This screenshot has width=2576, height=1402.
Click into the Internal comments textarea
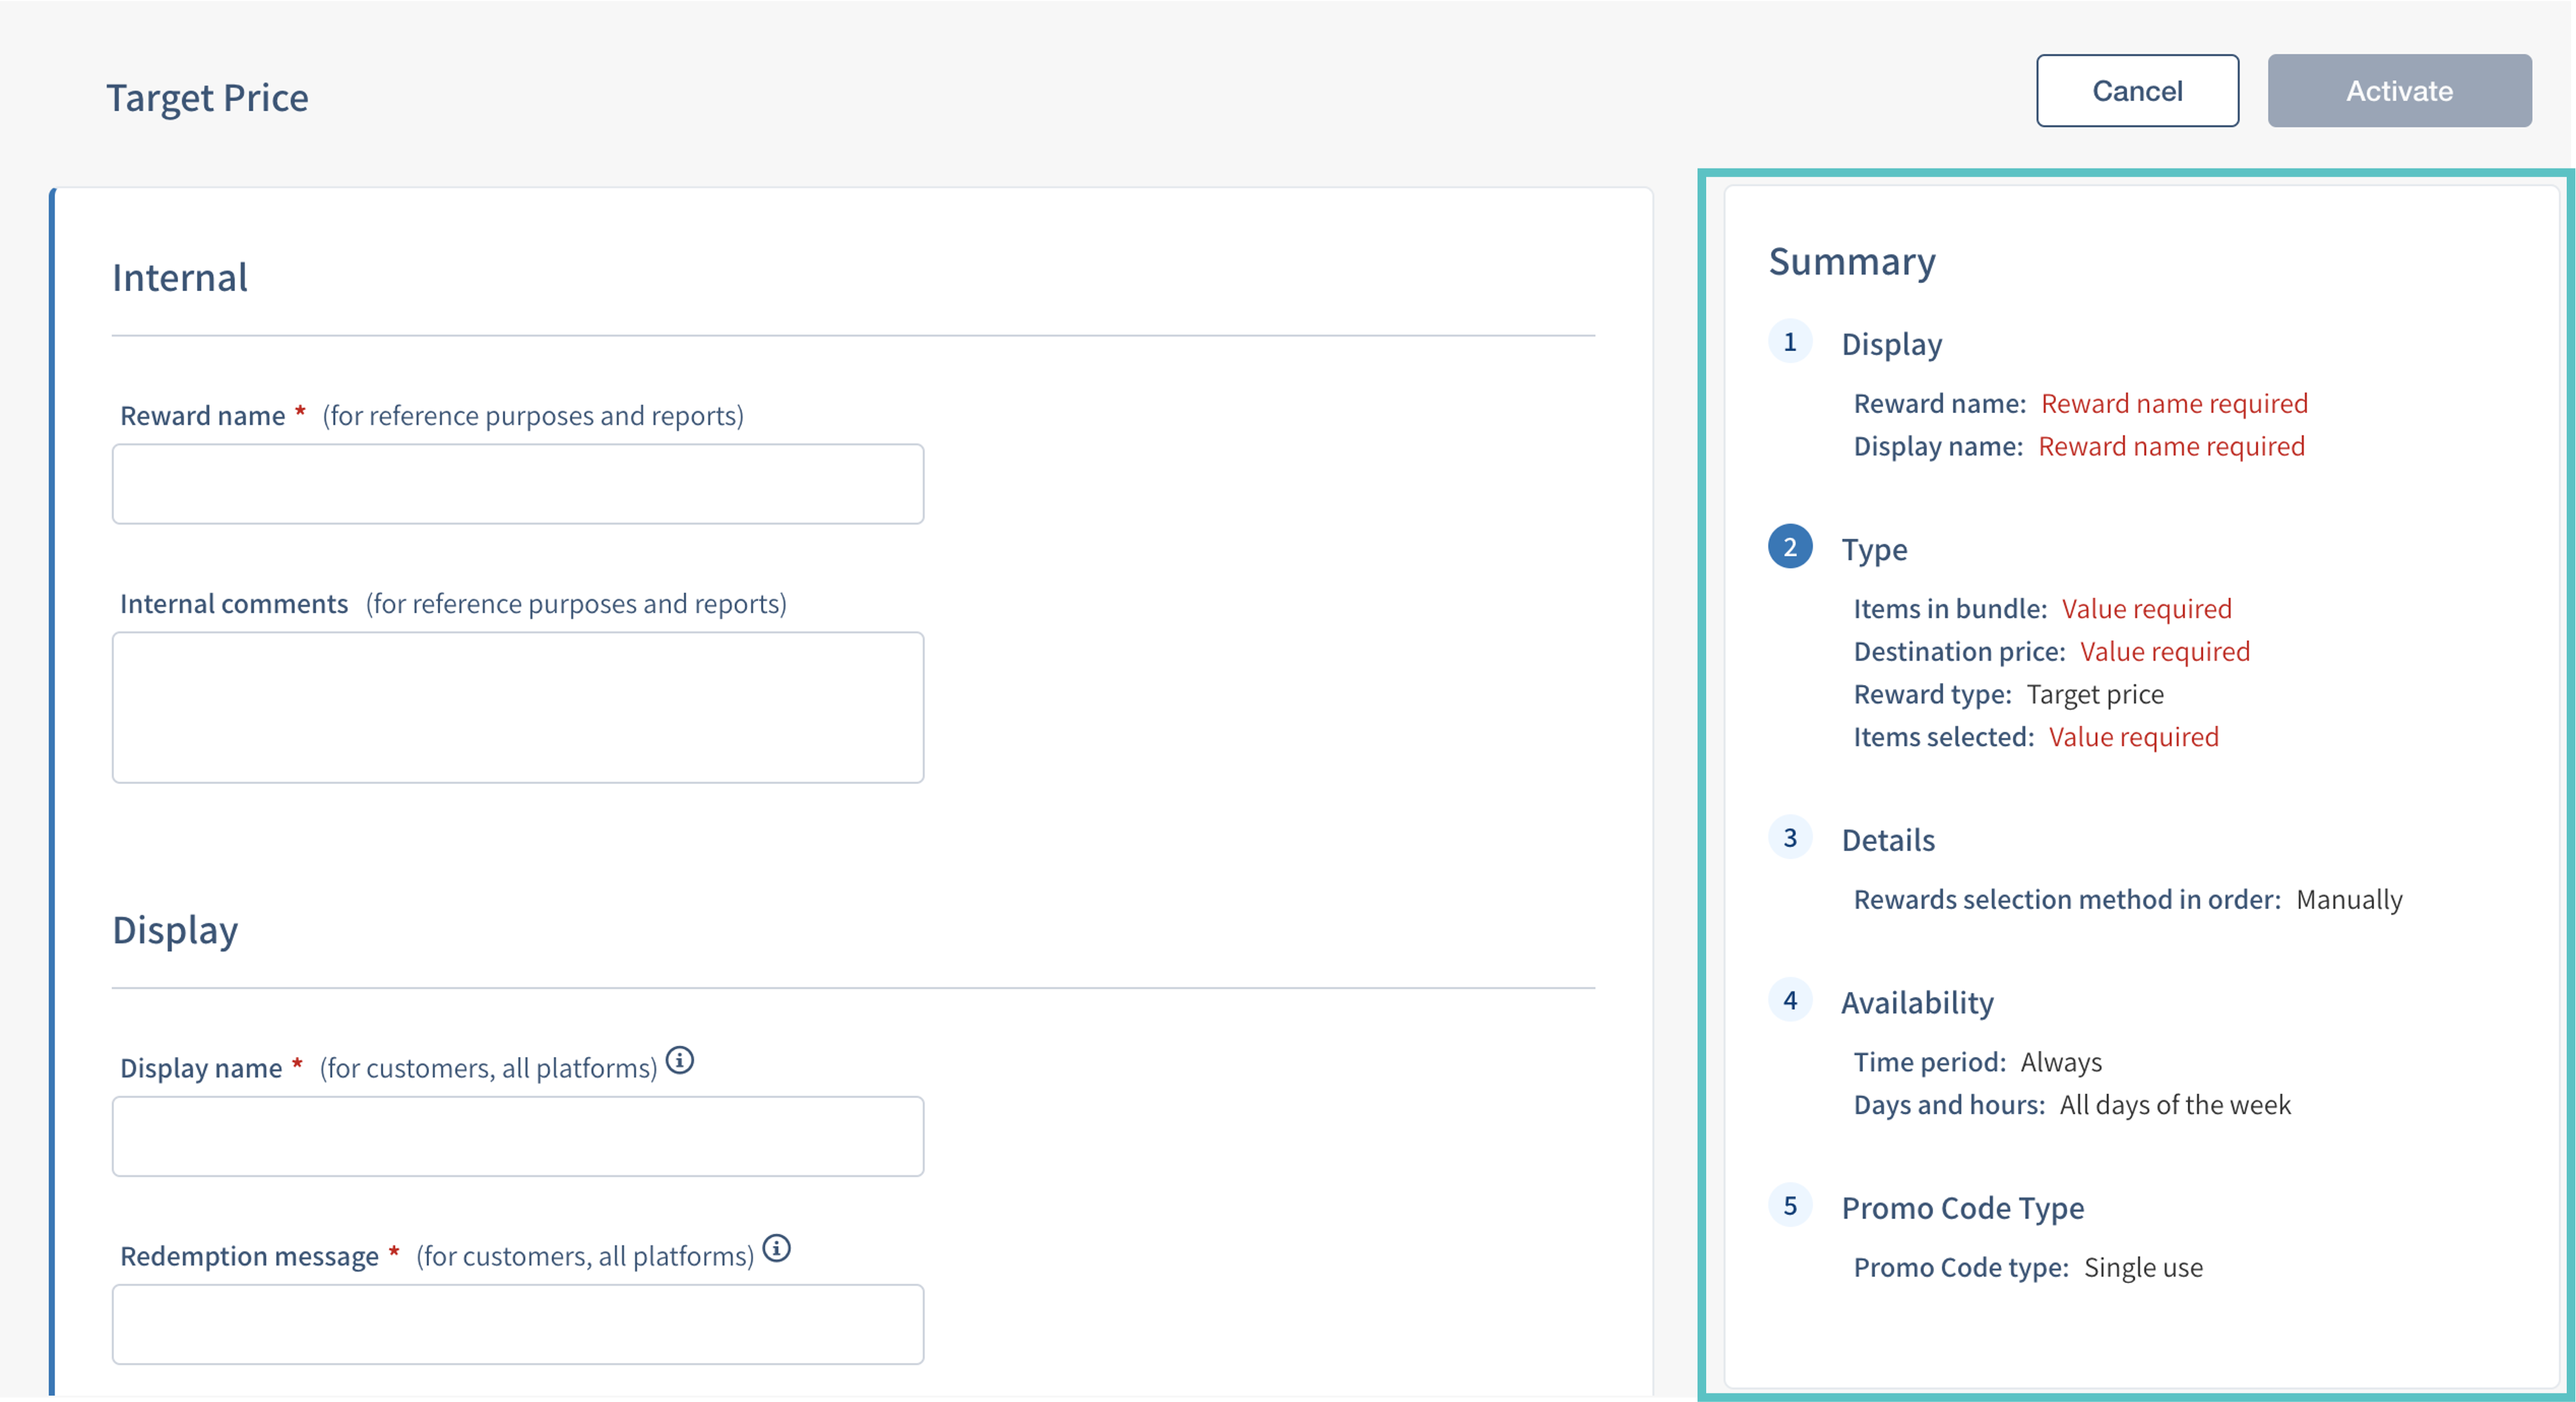[518, 707]
